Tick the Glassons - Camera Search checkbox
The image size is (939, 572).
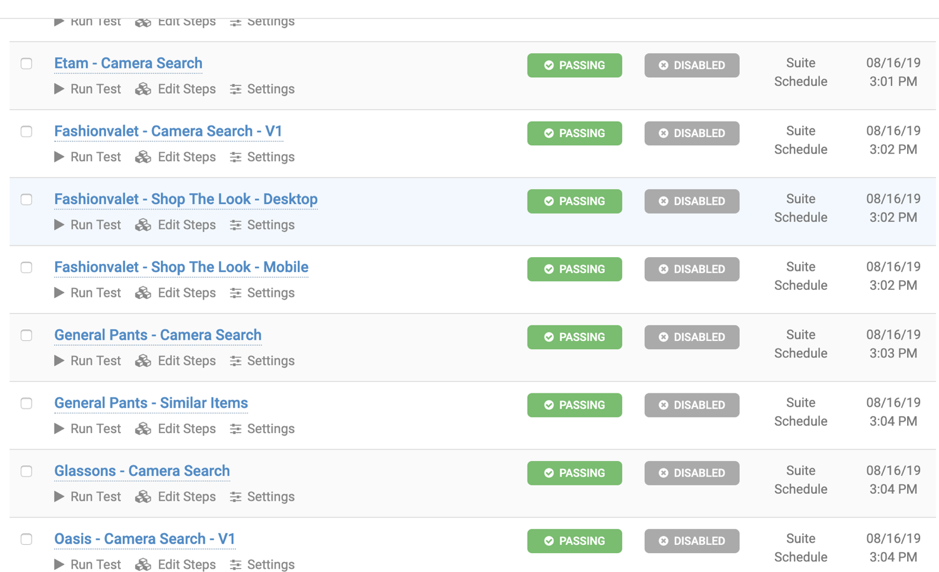(27, 471)
